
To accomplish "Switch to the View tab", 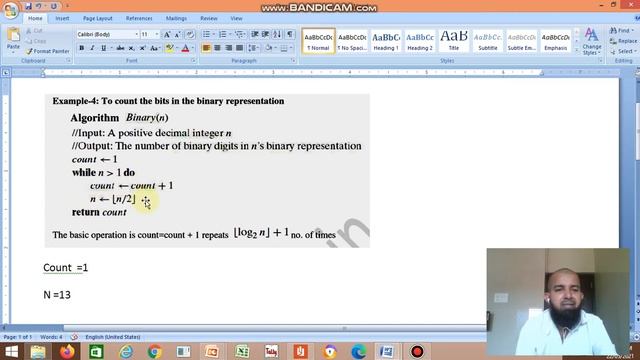I will (236, 18).
